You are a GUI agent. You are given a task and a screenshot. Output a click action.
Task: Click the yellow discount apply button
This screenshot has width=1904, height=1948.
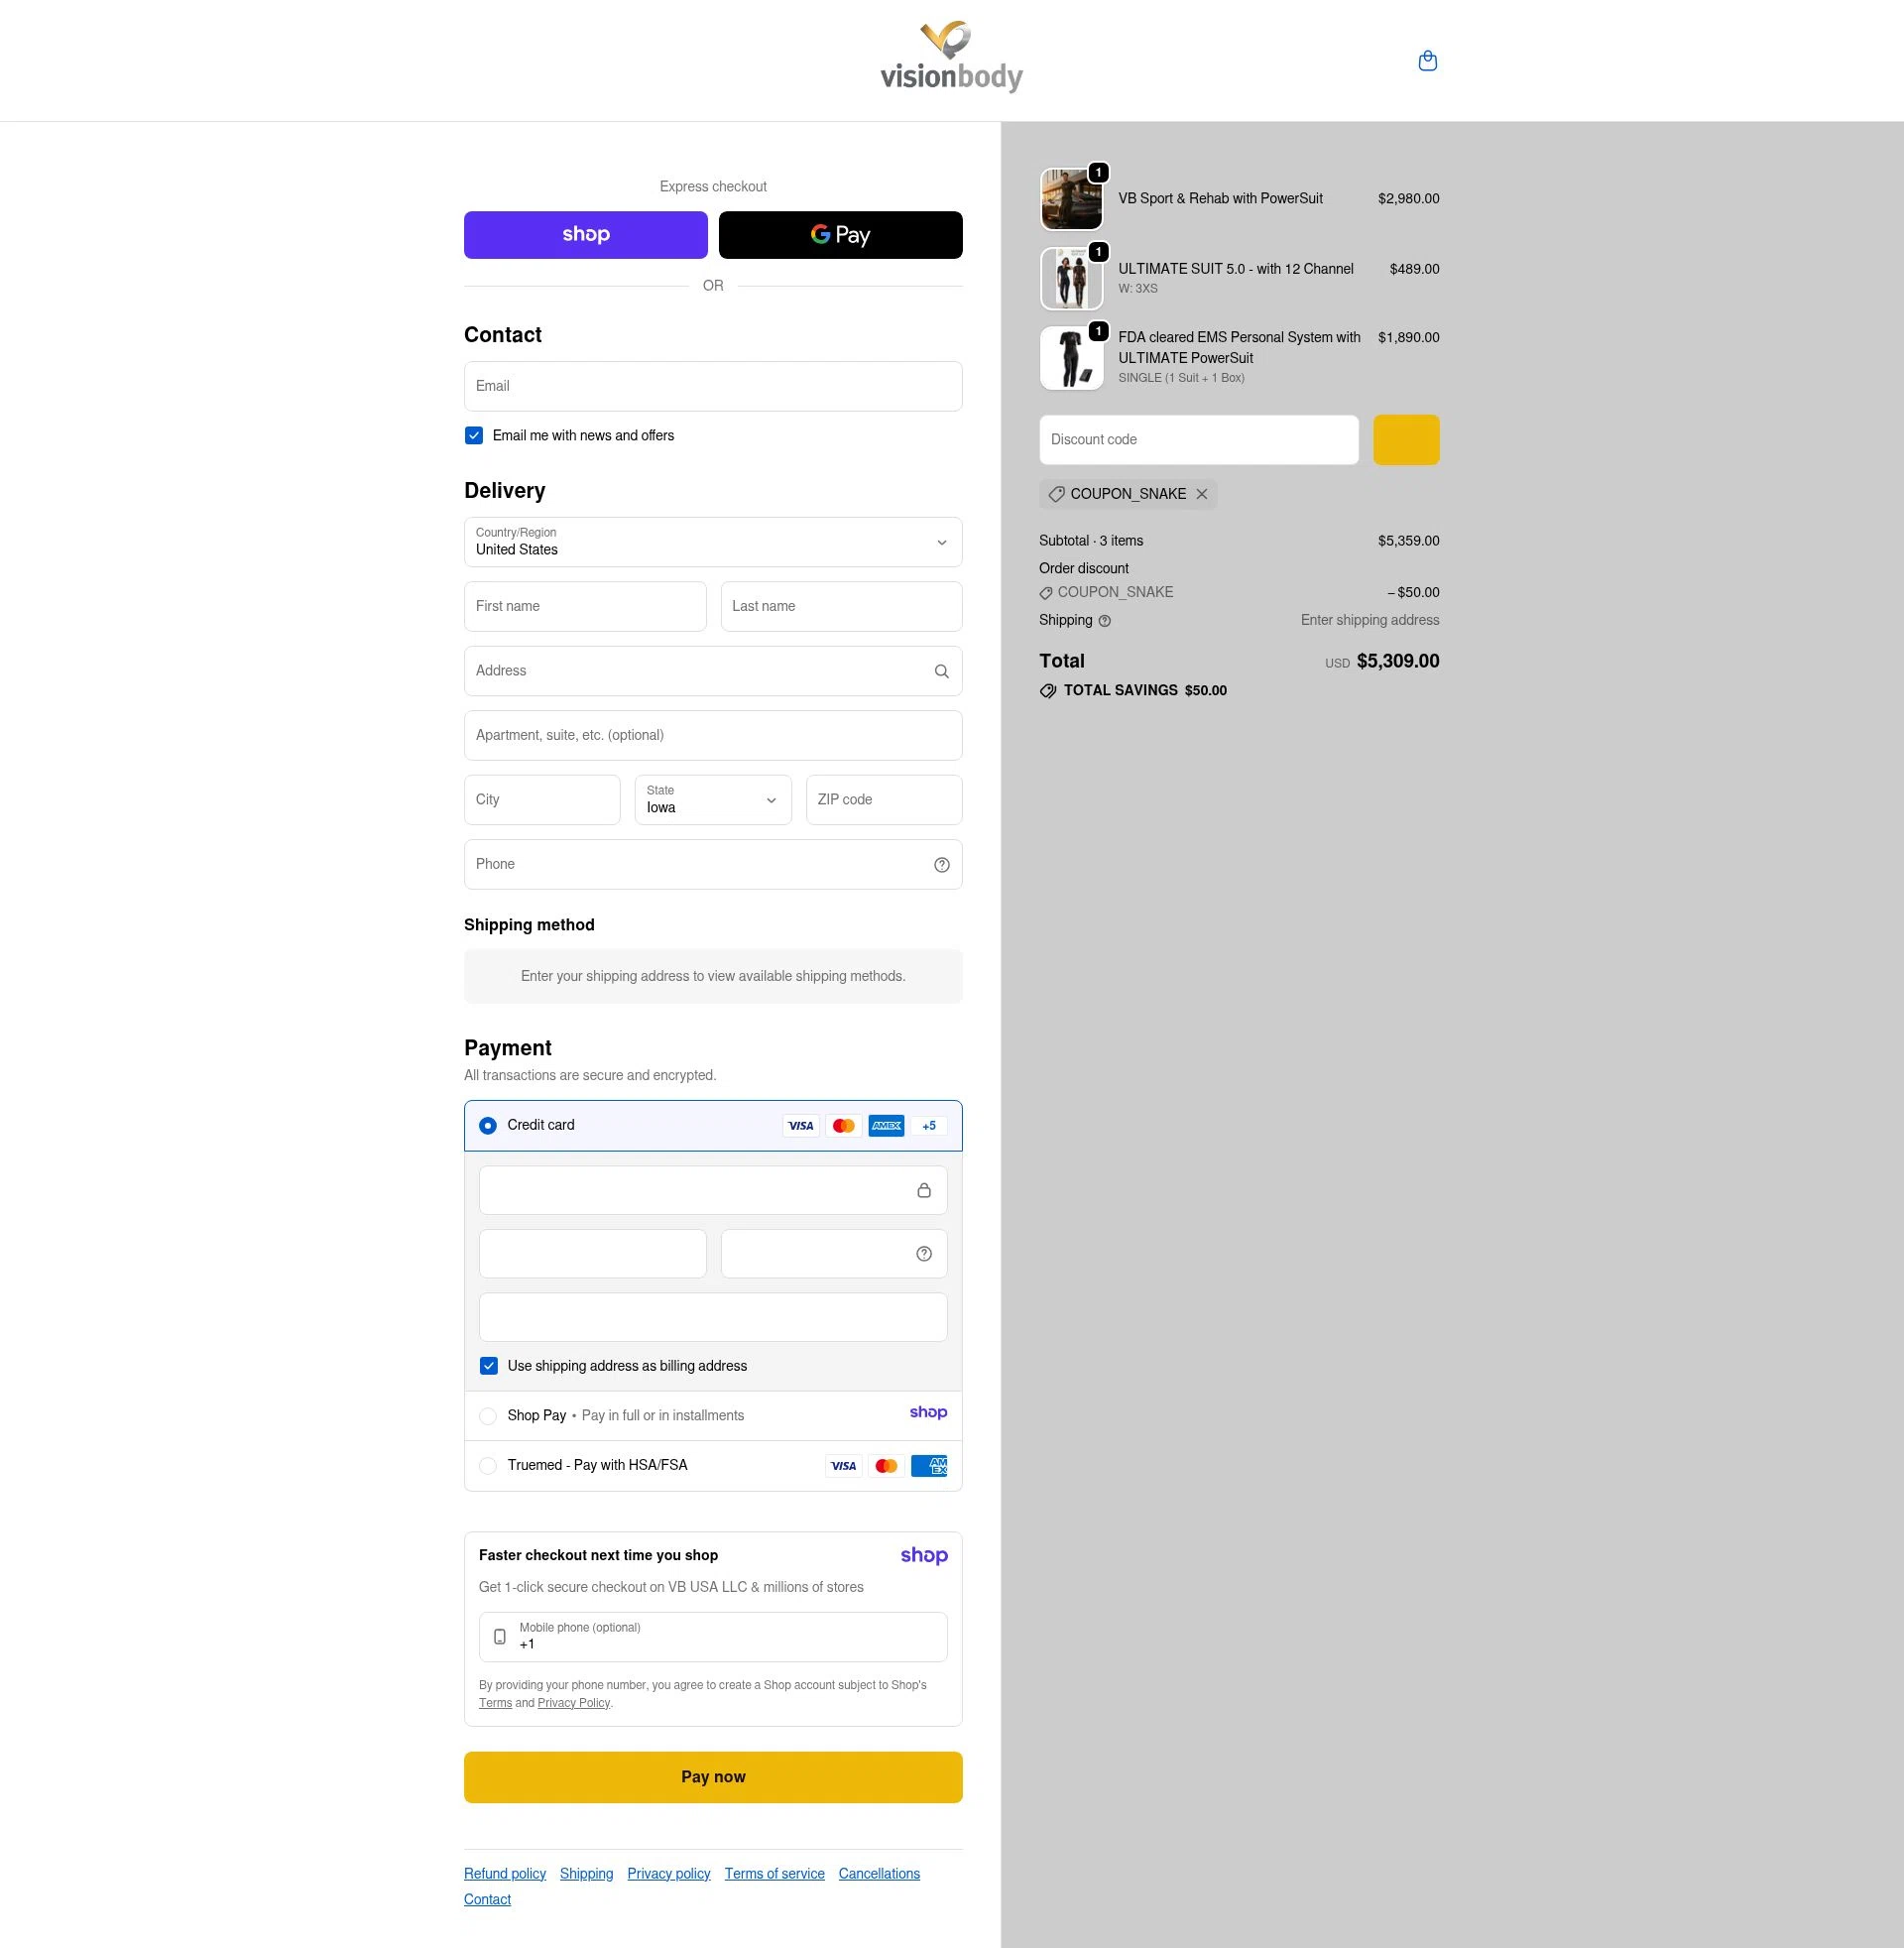click(x=1406, y=439)
